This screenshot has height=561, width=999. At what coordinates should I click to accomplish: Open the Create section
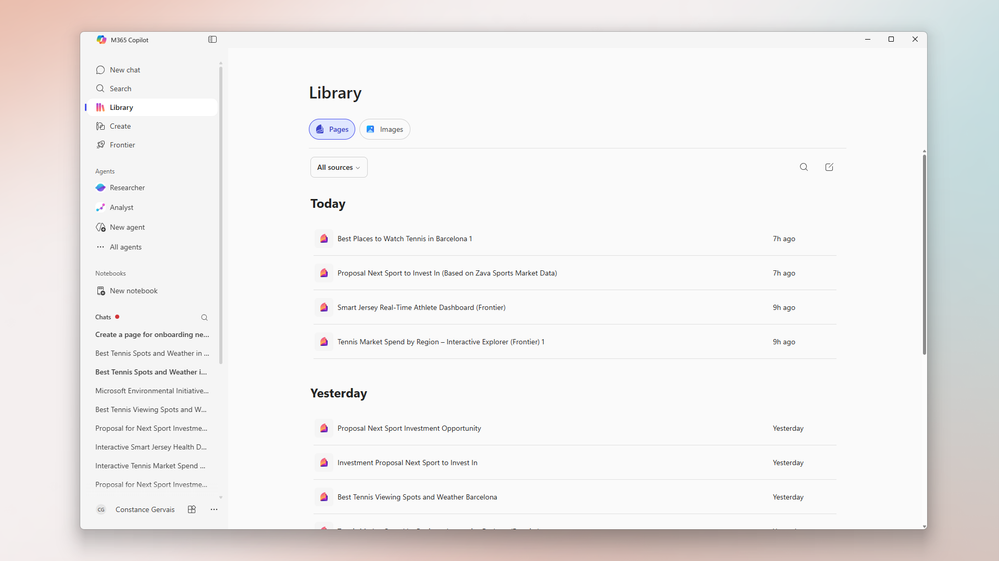tap(152, 126)
